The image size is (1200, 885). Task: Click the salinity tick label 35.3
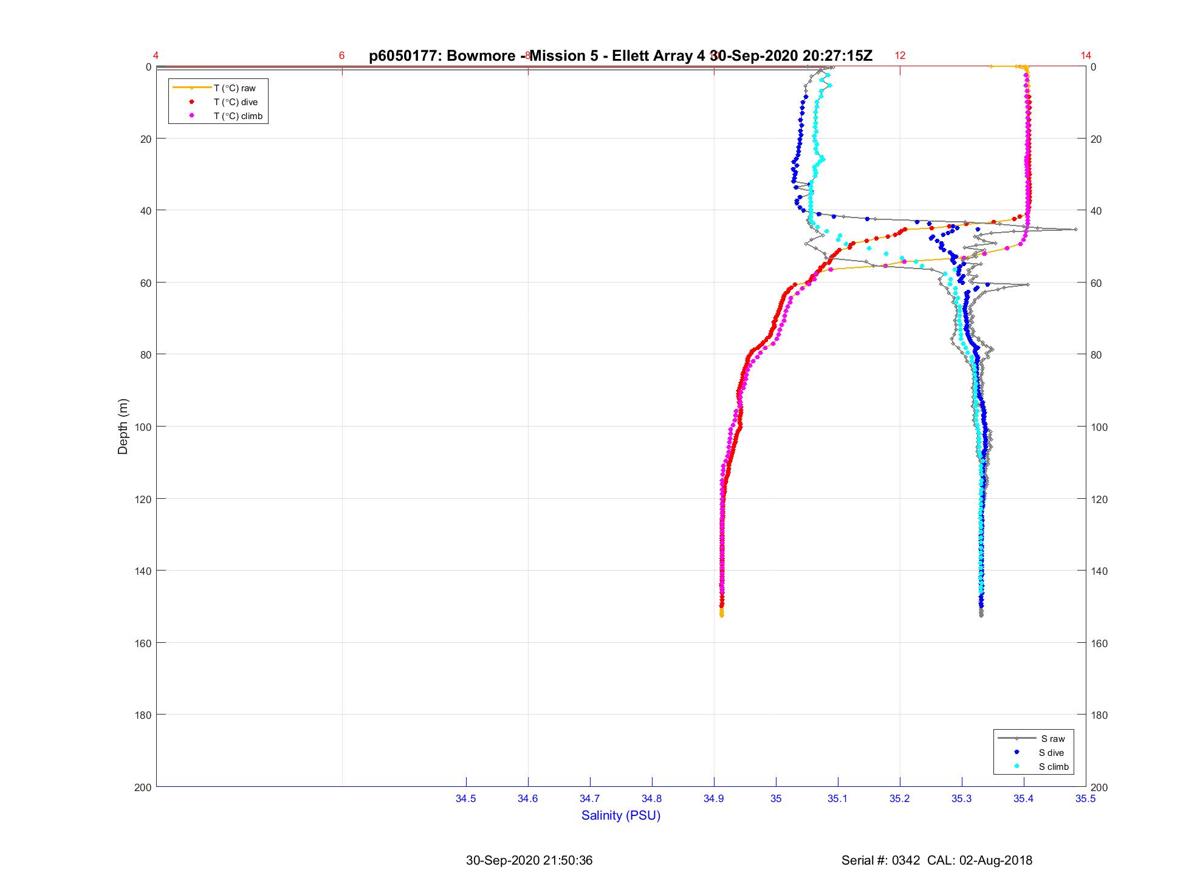962,798
